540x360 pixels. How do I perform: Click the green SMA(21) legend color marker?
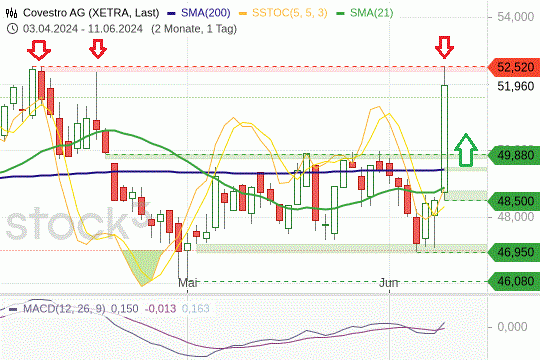pyautogui.click(x=340, y=13)
